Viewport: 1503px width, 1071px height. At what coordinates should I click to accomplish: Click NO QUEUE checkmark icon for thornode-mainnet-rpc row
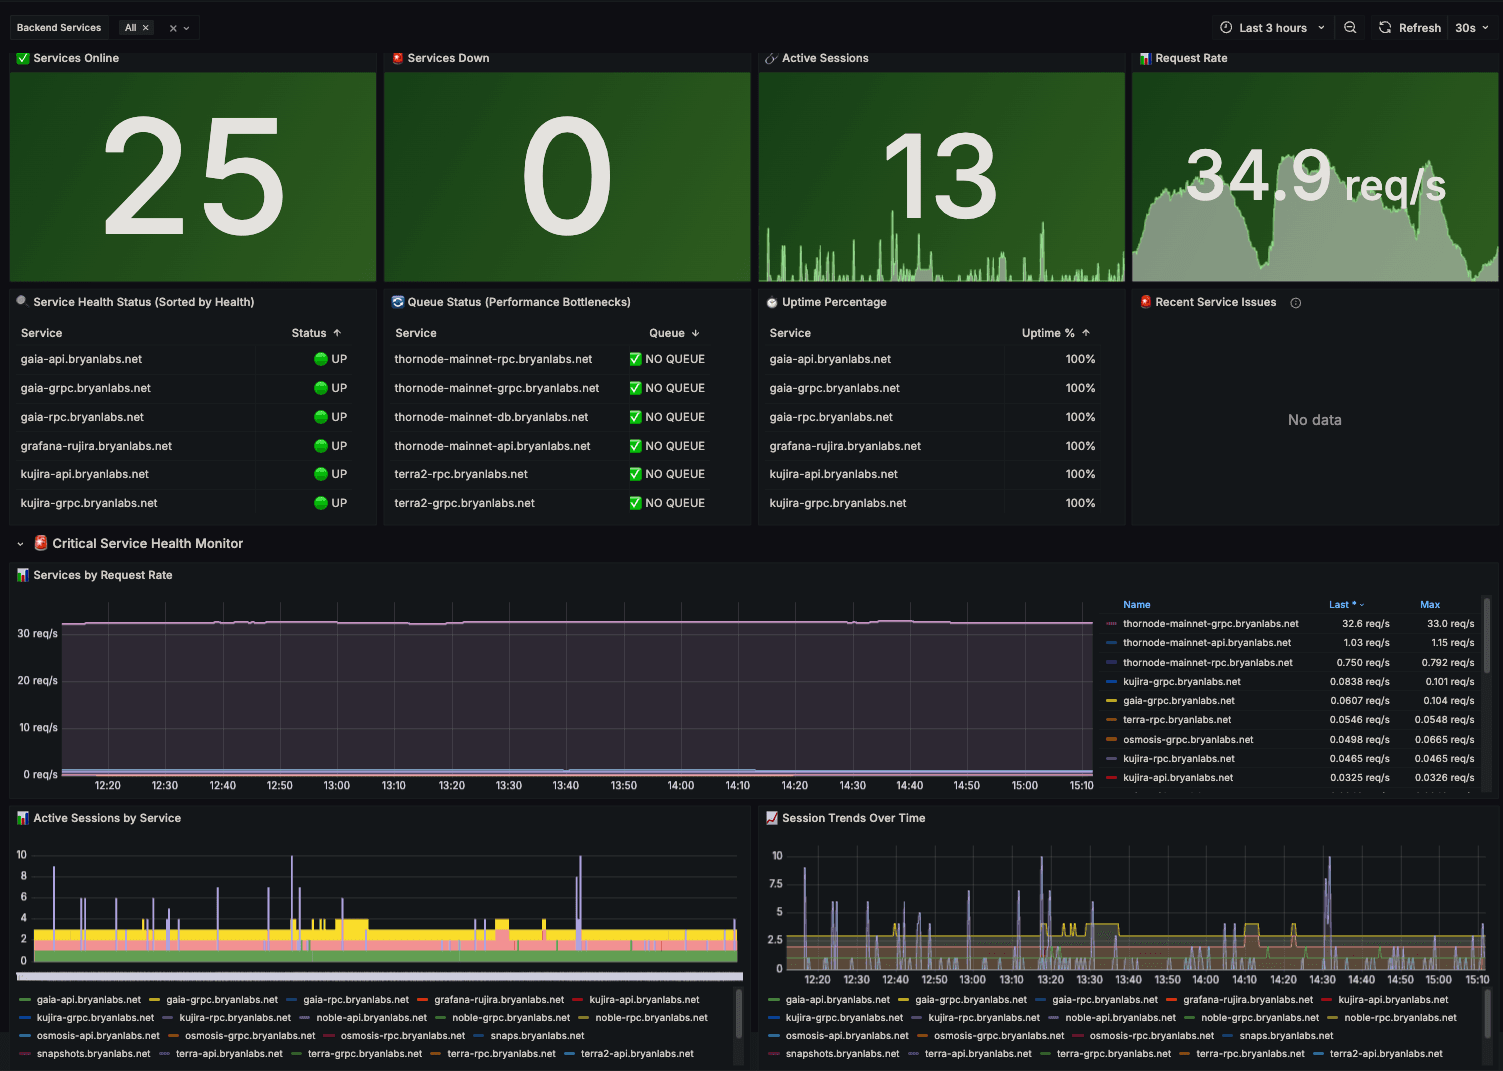pos(635,359)
